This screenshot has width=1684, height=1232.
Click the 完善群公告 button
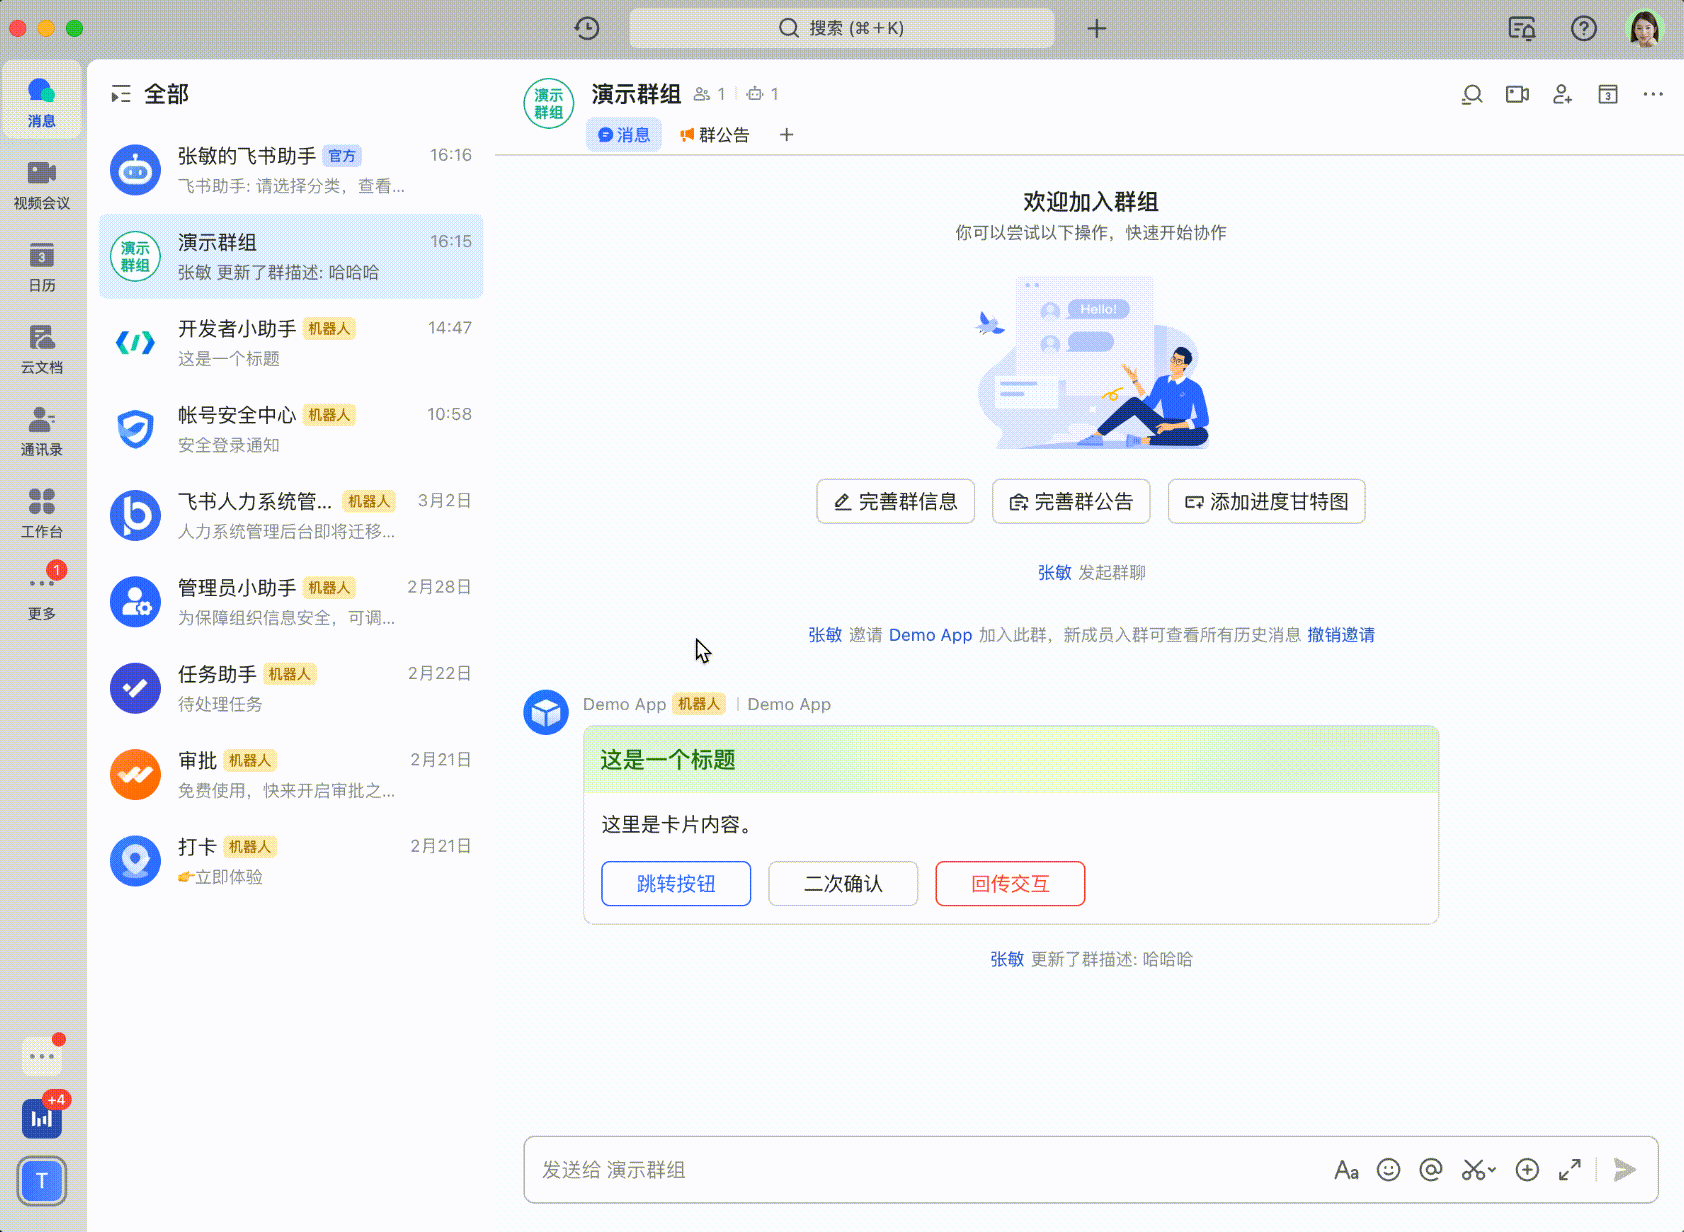coord(1071,501)
